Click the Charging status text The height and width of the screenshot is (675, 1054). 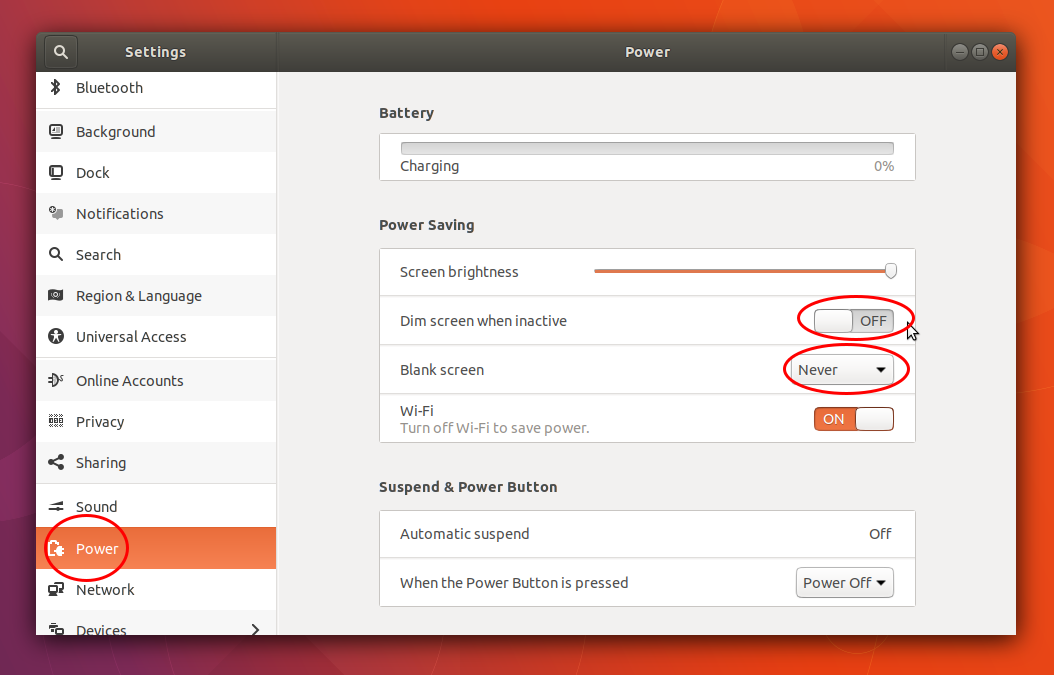430,166
